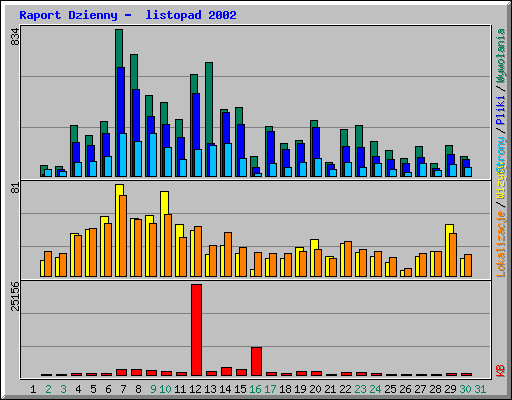This screenshot has height=400, width=512.
Task: Click day label '26' on the x-axis
Action: tap(405, 389)
